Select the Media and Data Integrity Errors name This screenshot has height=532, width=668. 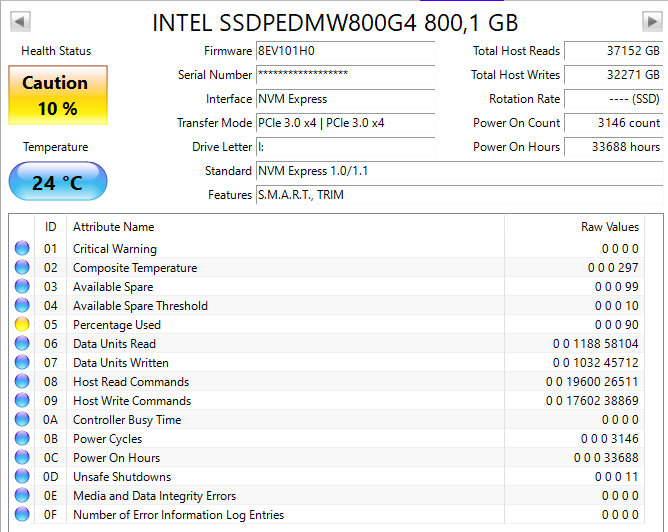154,496
